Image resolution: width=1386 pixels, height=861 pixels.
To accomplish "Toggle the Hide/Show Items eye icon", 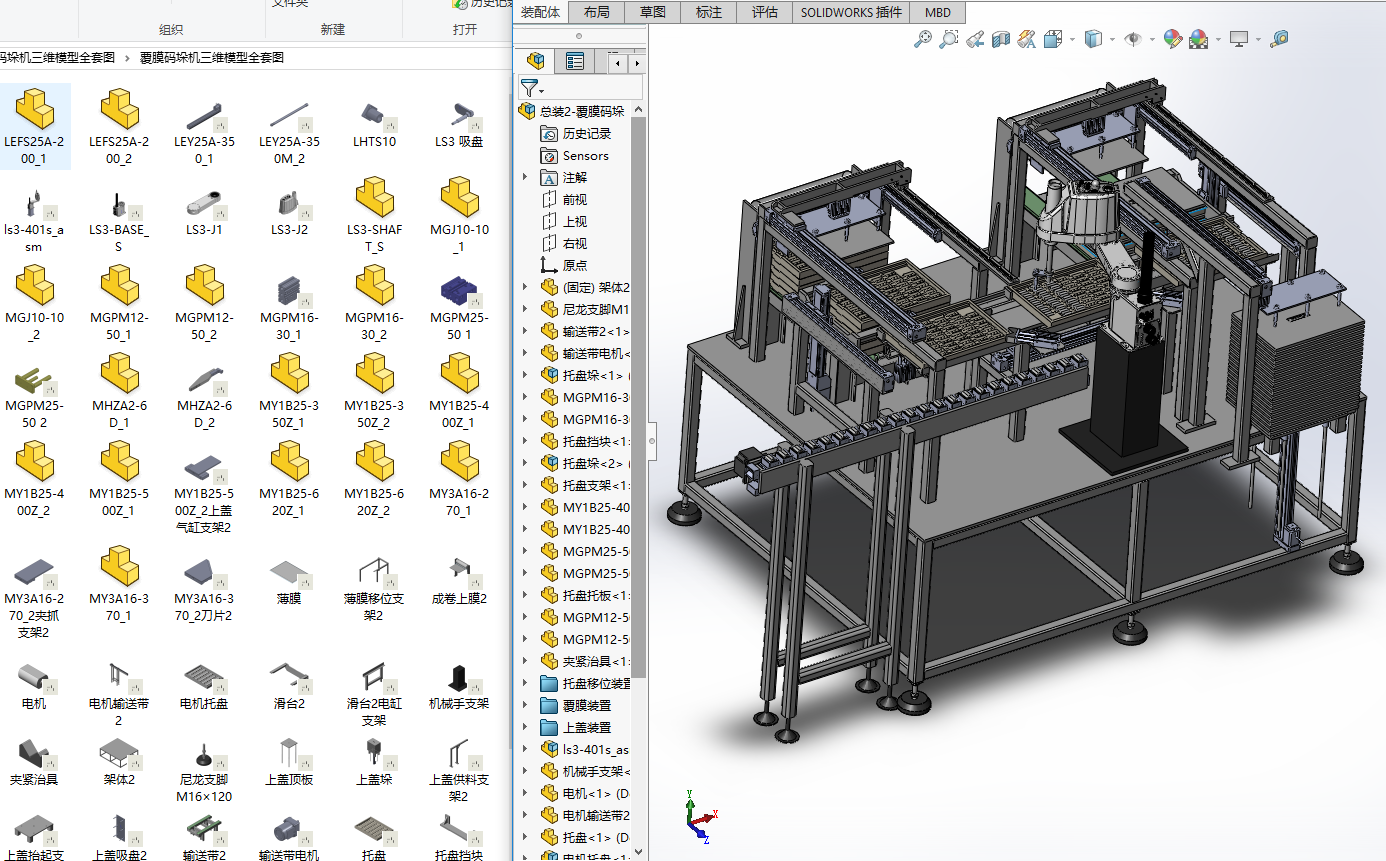I will pos(1133,39).
